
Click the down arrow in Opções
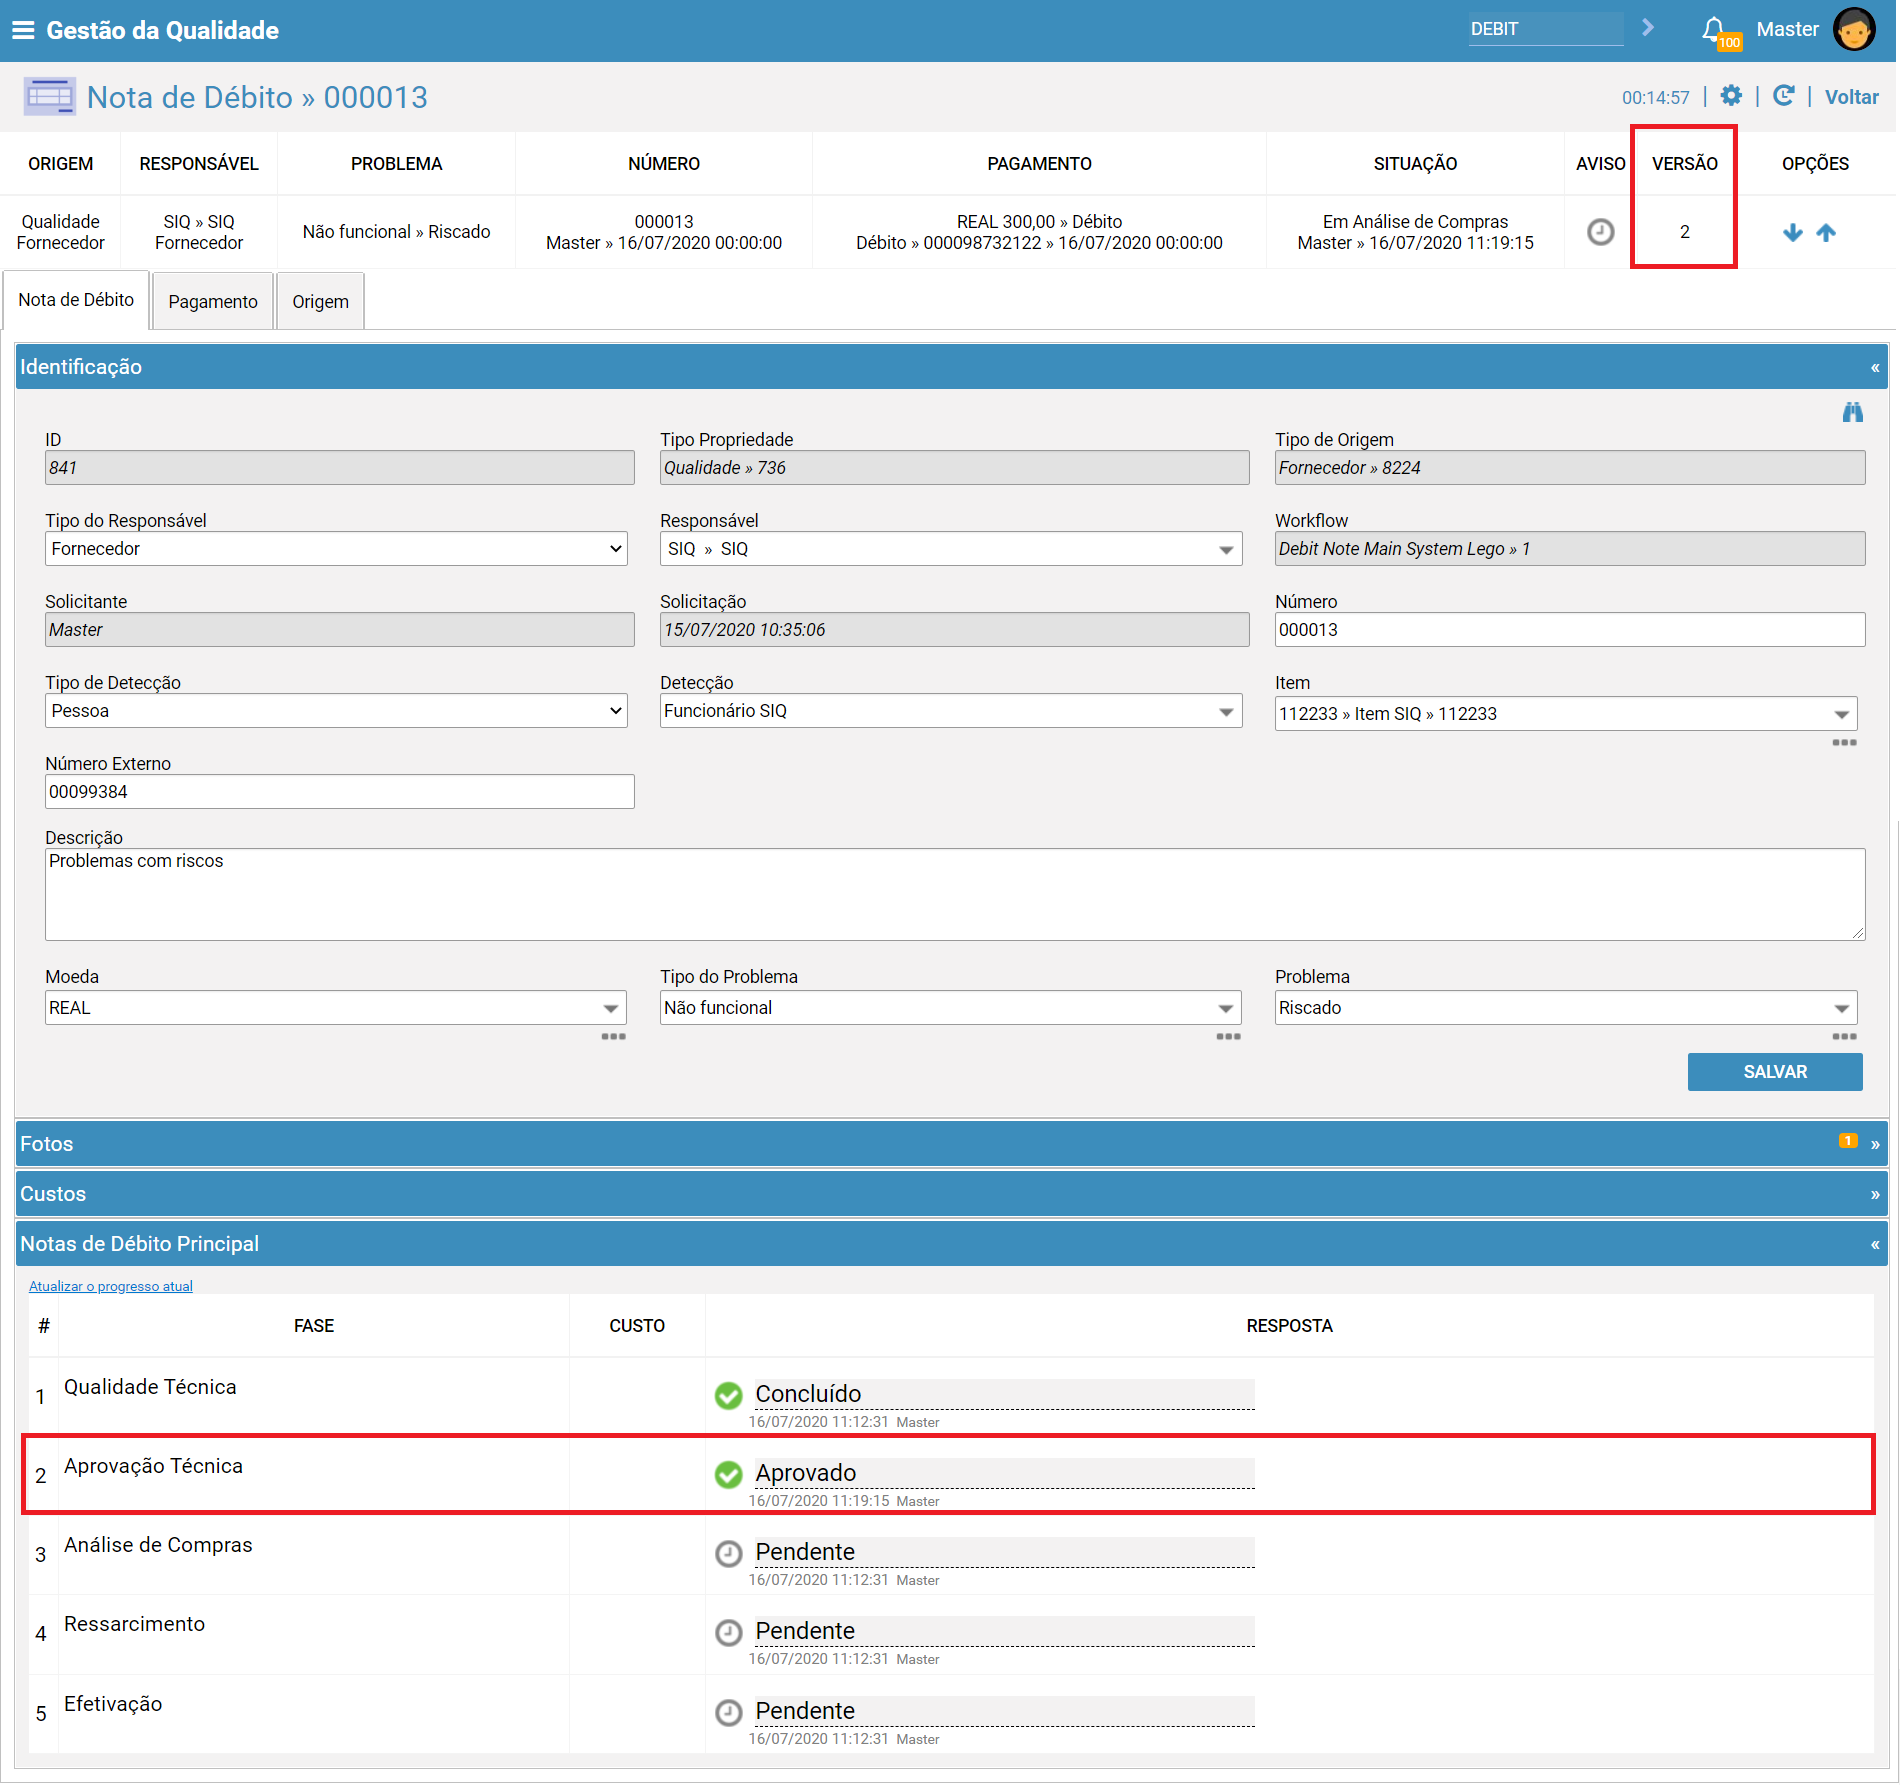coord(1793,232)
